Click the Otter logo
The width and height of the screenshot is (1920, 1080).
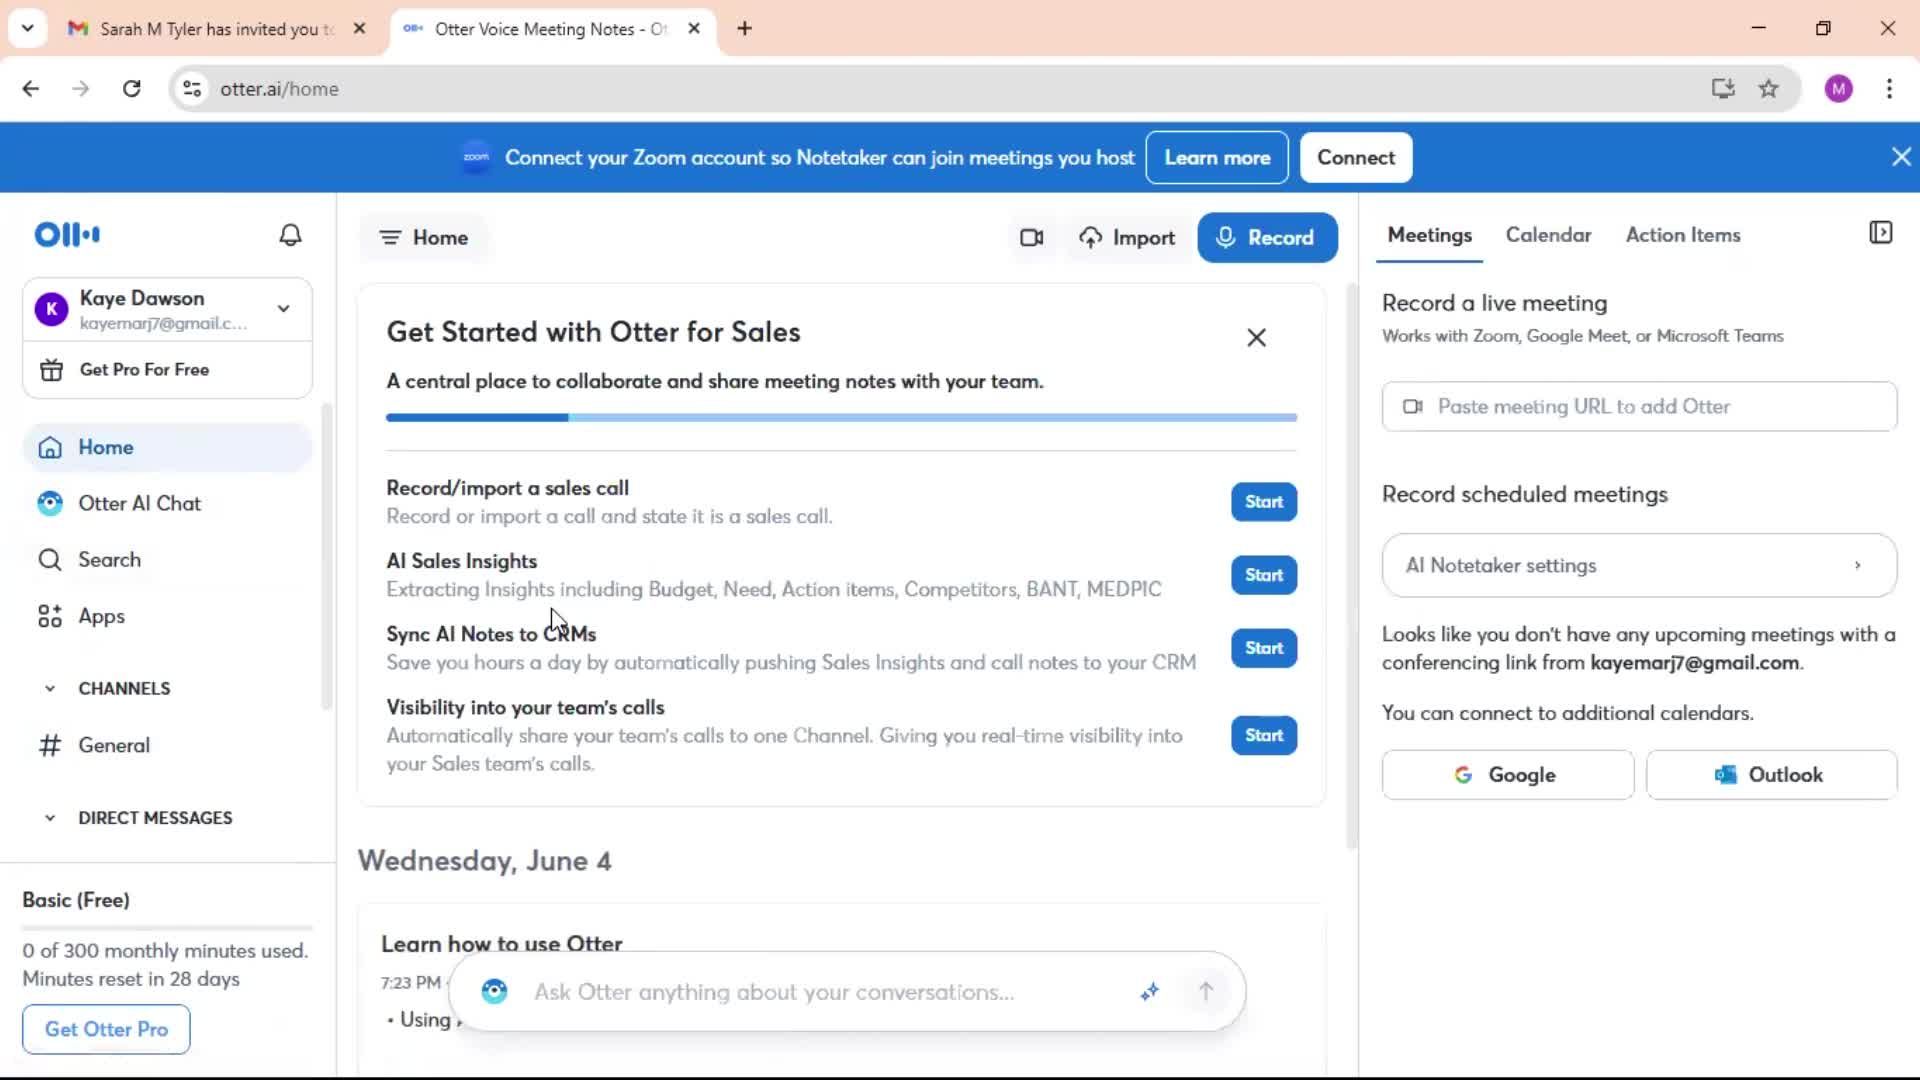point(67,235)
